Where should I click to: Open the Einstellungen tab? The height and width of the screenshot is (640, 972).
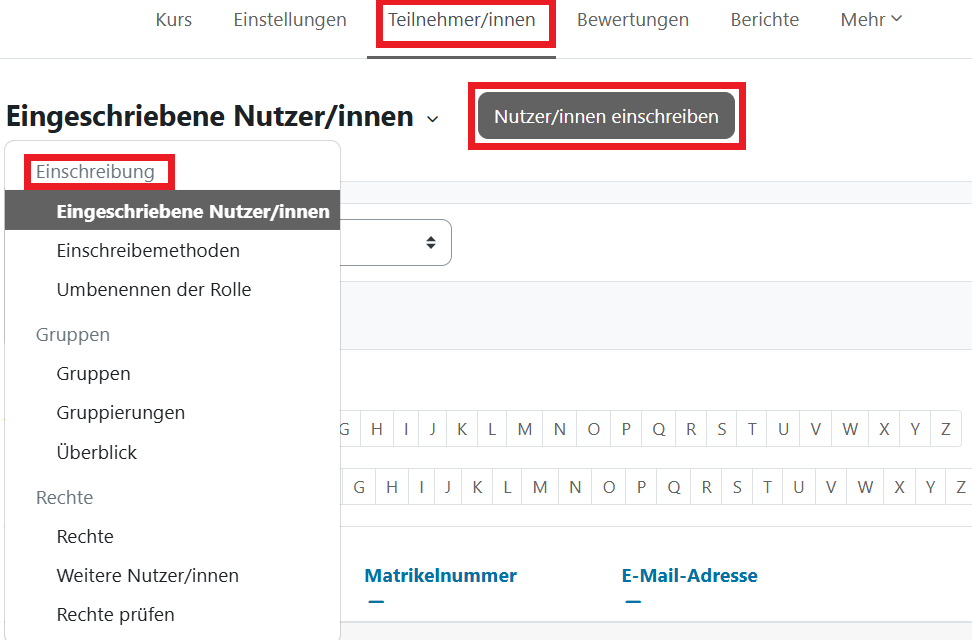[290, 20]
